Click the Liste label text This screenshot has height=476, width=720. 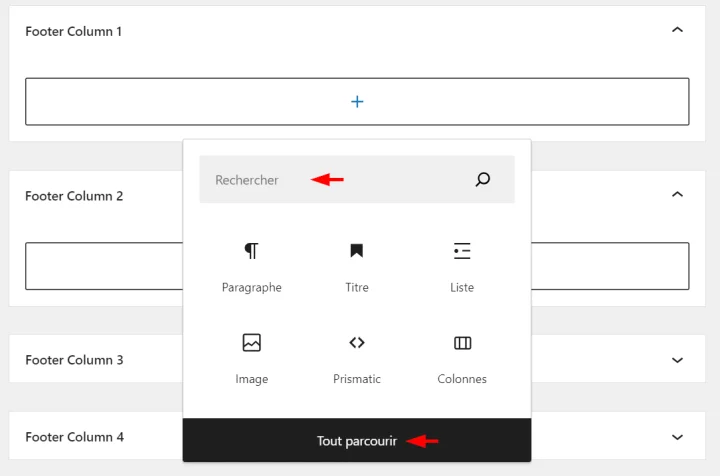click(462, 287)
